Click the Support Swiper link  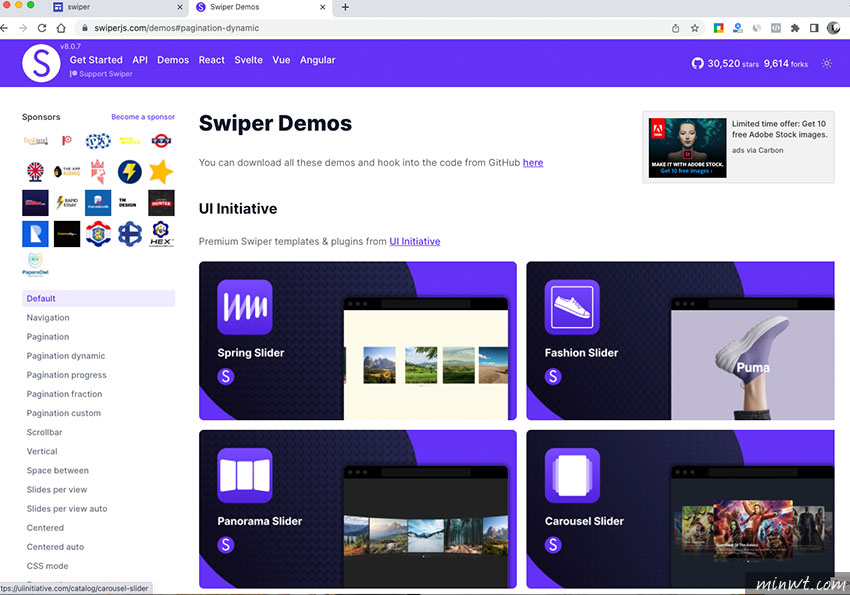coord(101,74)
